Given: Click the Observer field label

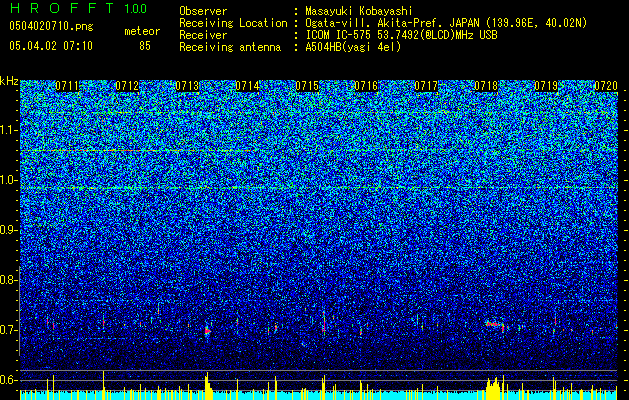Looking at the screenshot, I should pos(203,11).
